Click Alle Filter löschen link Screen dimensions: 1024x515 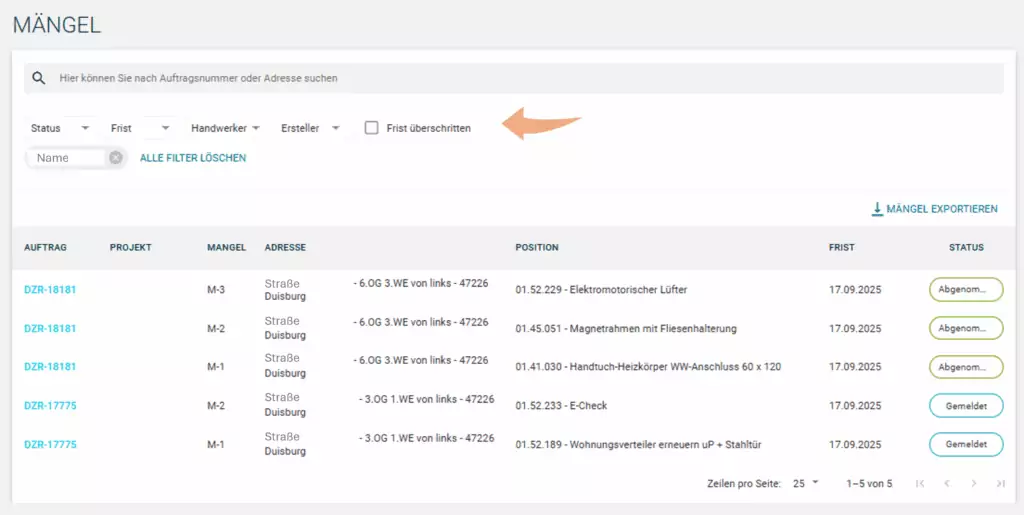(x=193, y=158)
